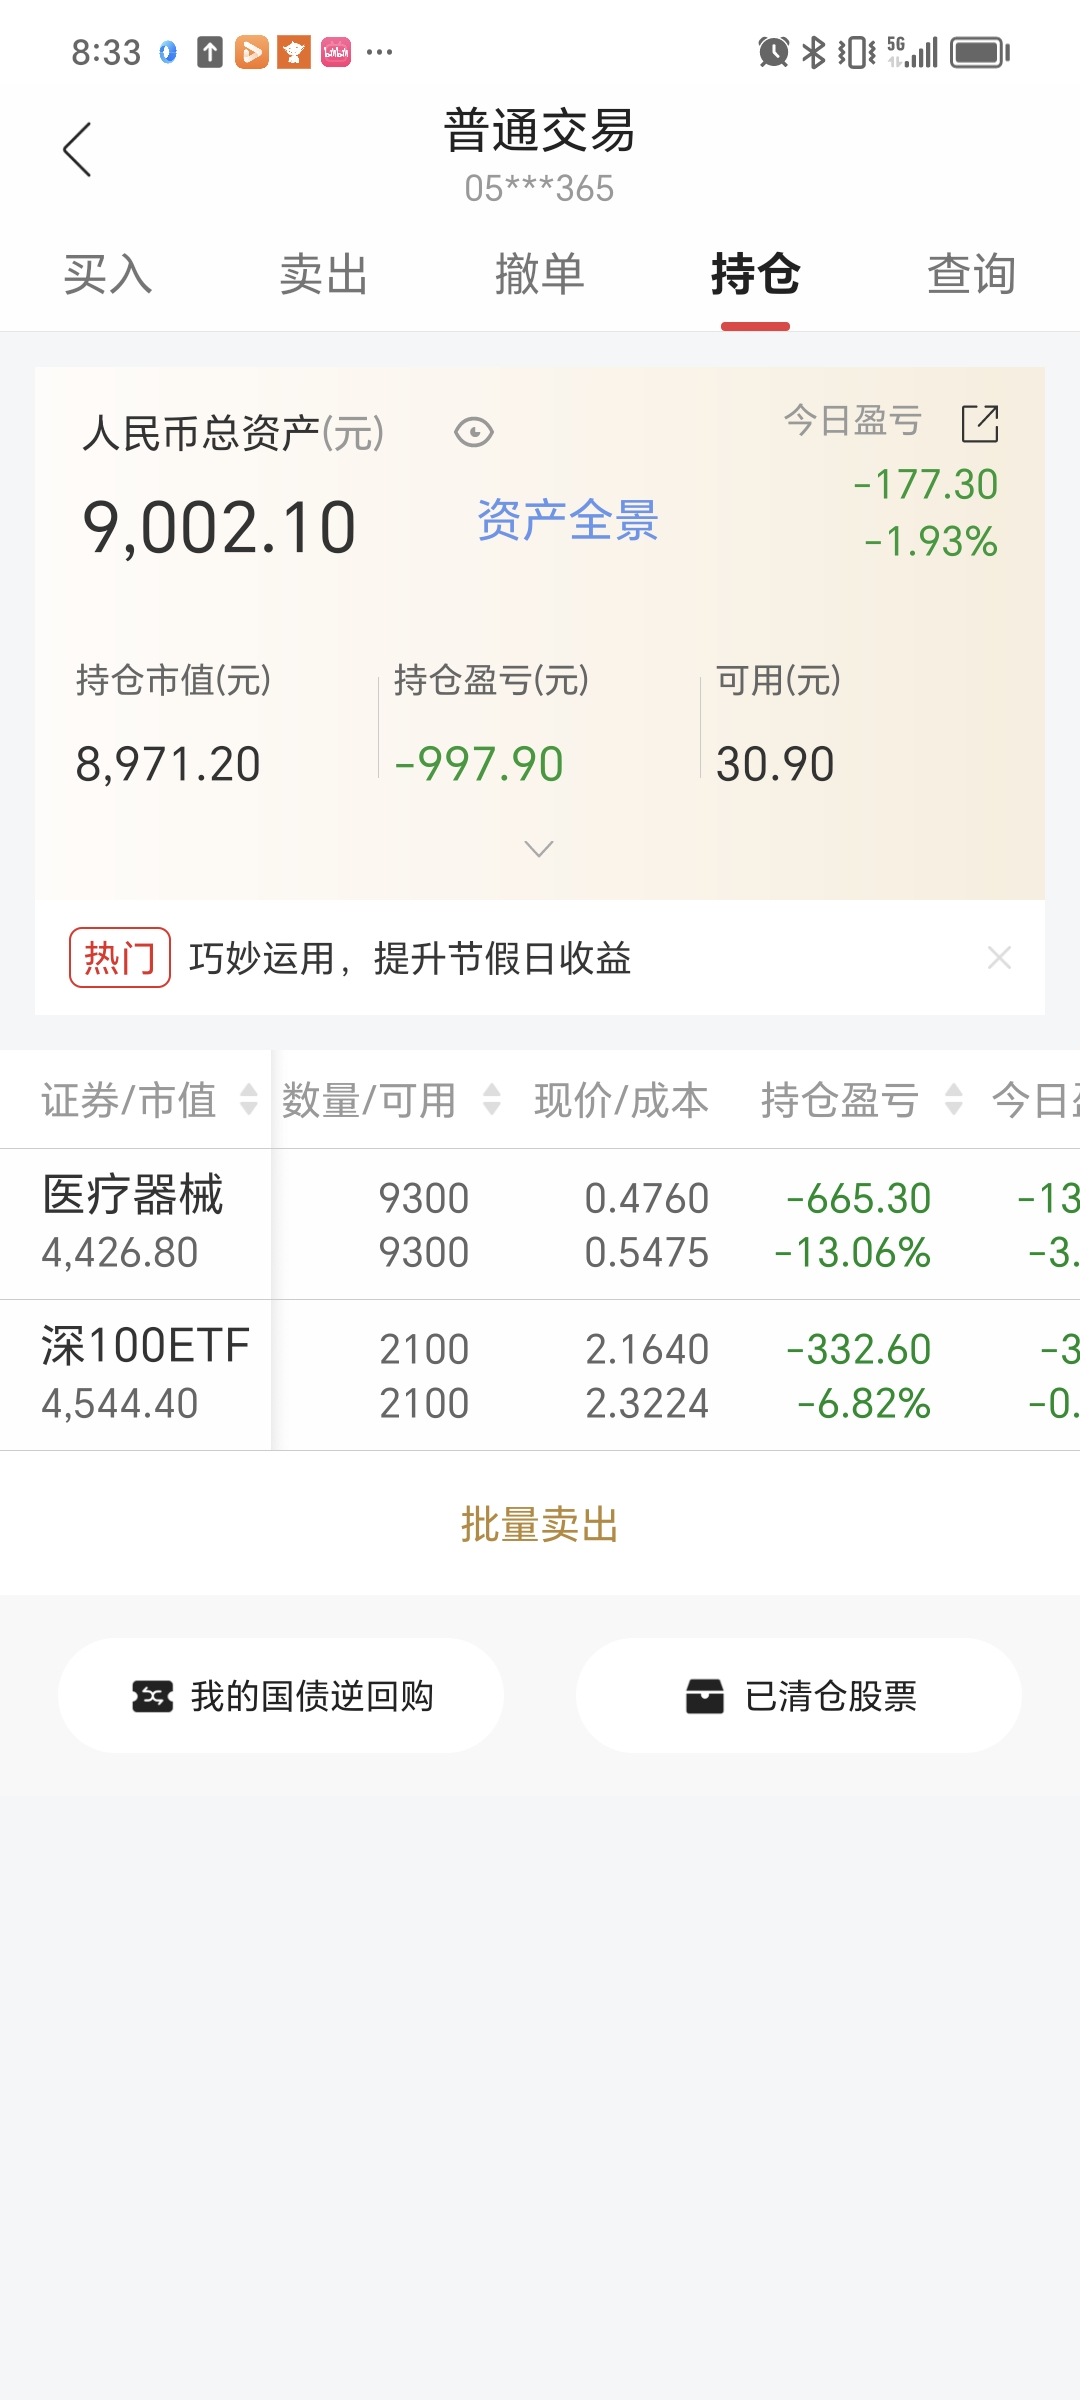Switch to the 买入 tab
Viewport: 1080px width, 2400px height.
(108, 275)
